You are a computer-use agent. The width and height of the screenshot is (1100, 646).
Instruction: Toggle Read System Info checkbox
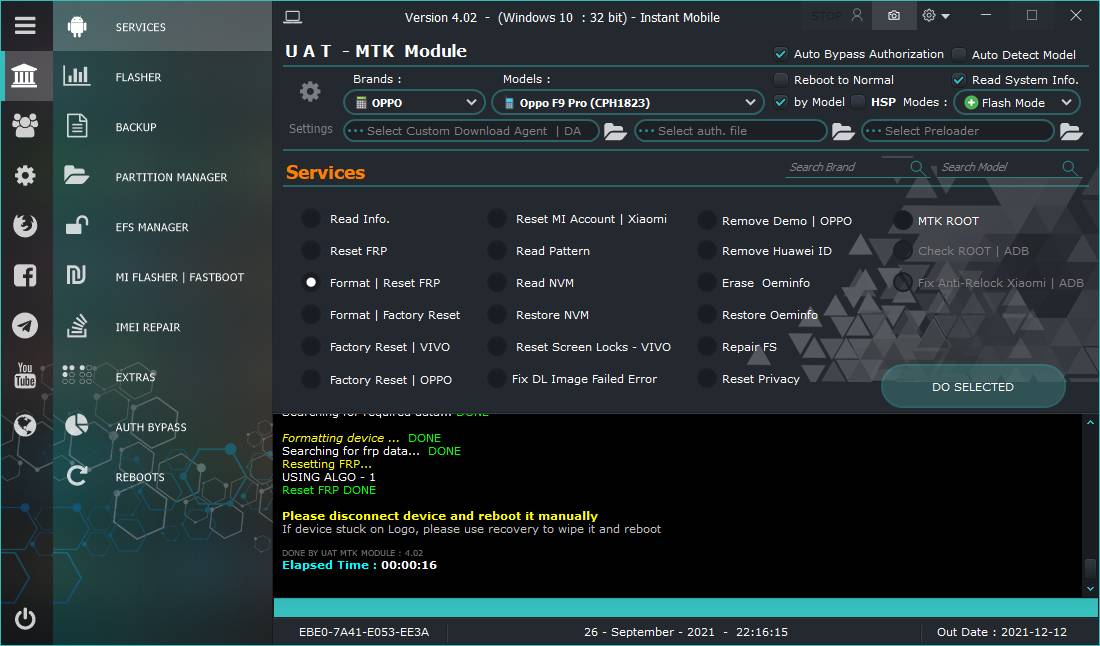(x=959, y=79)
